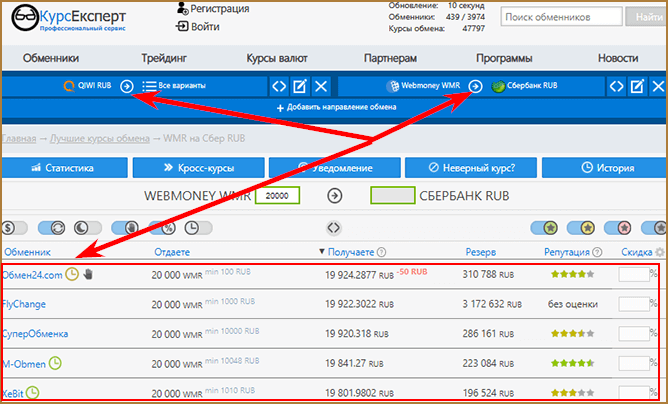Toggle the percent filter switch

pyautogui.click(x=162, y=228)
